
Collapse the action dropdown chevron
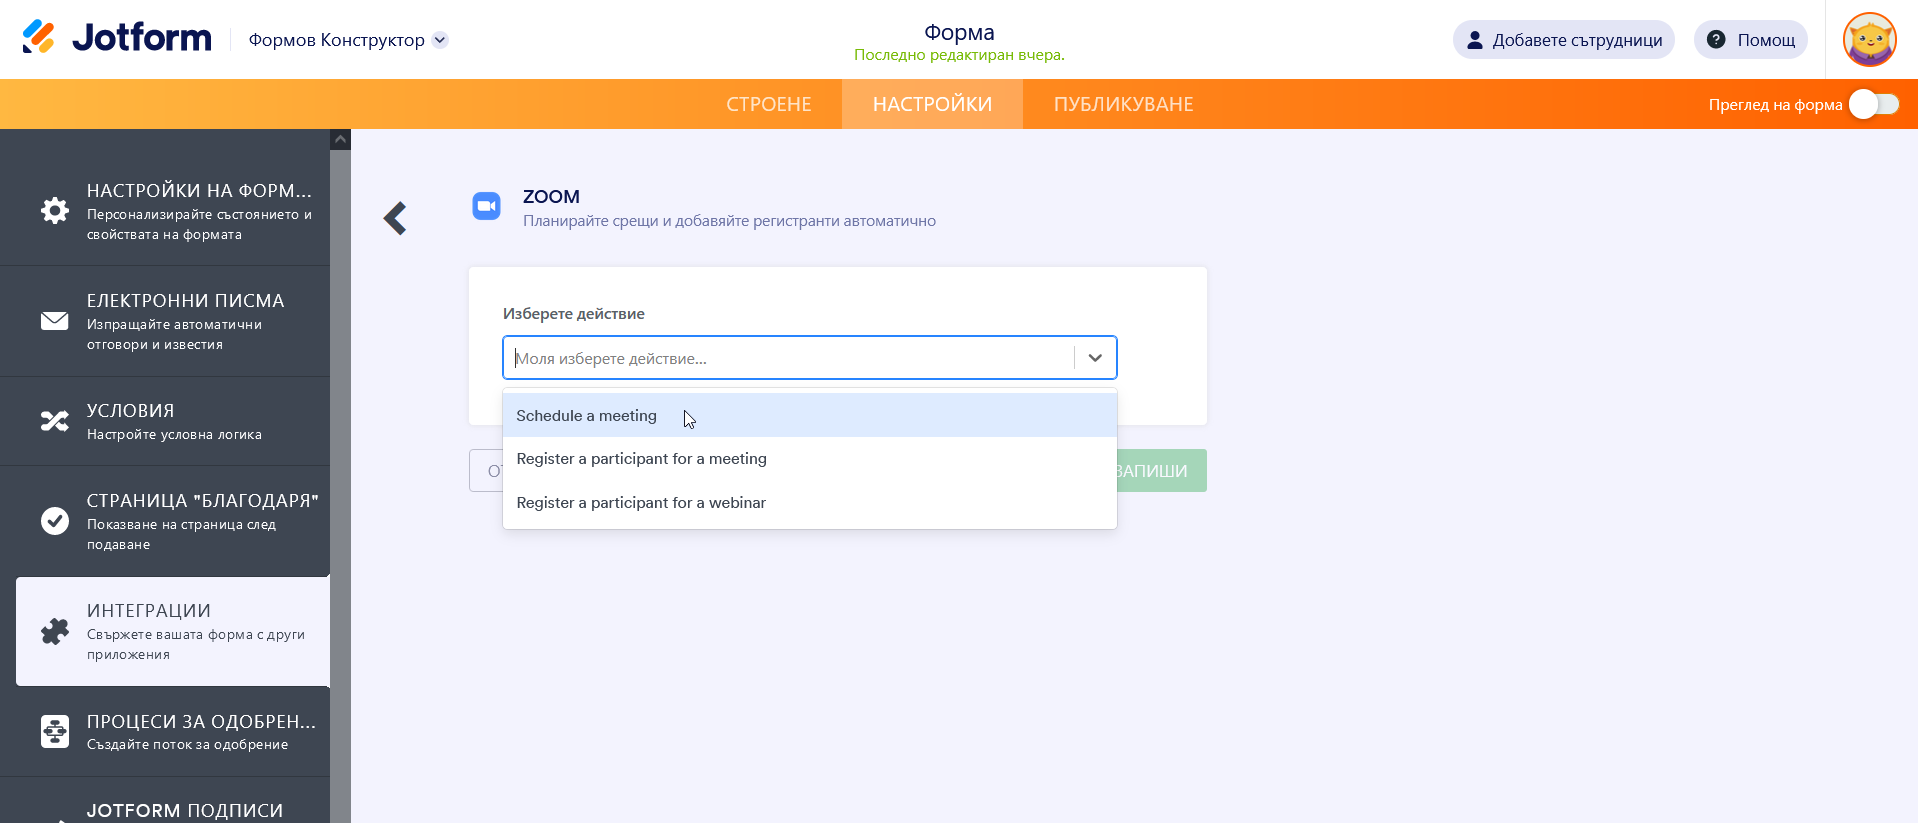1095,358
